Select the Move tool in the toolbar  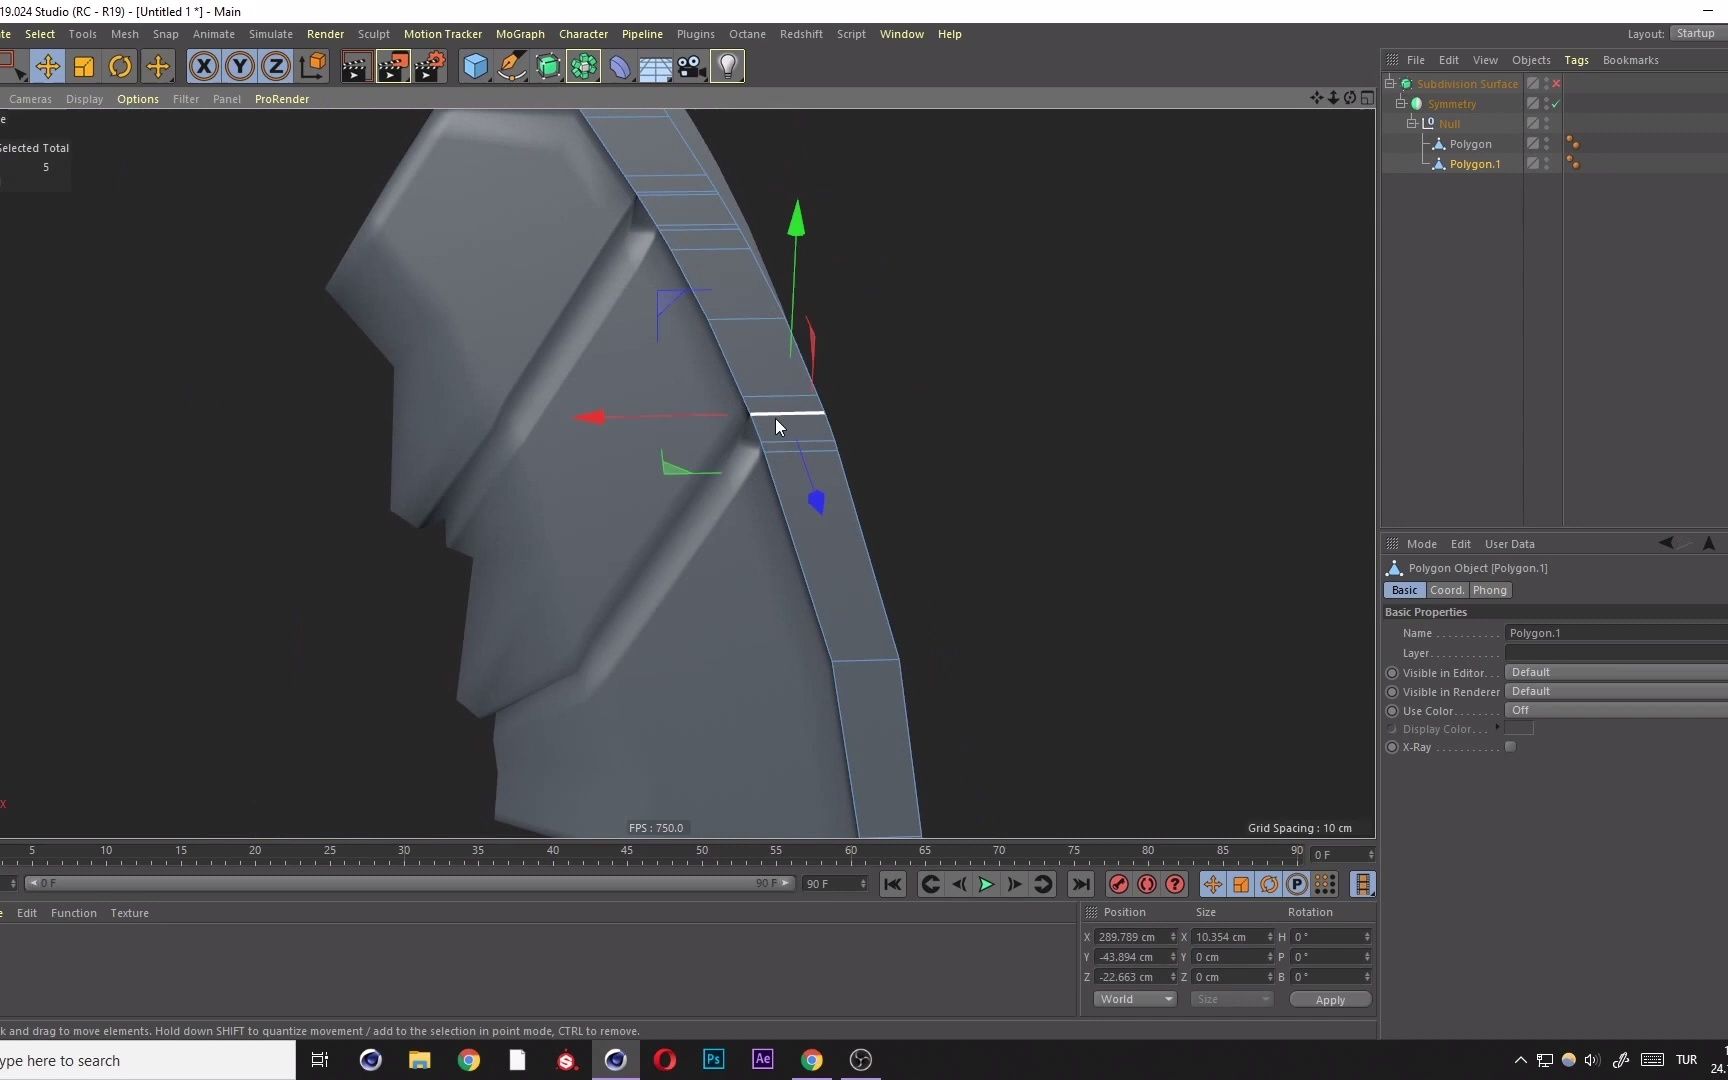click(x=48, y=66)
